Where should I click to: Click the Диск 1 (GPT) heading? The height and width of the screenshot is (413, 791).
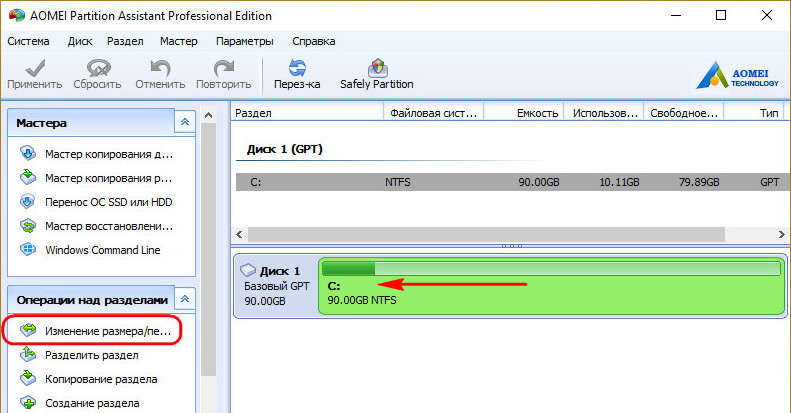pos(285,149)
